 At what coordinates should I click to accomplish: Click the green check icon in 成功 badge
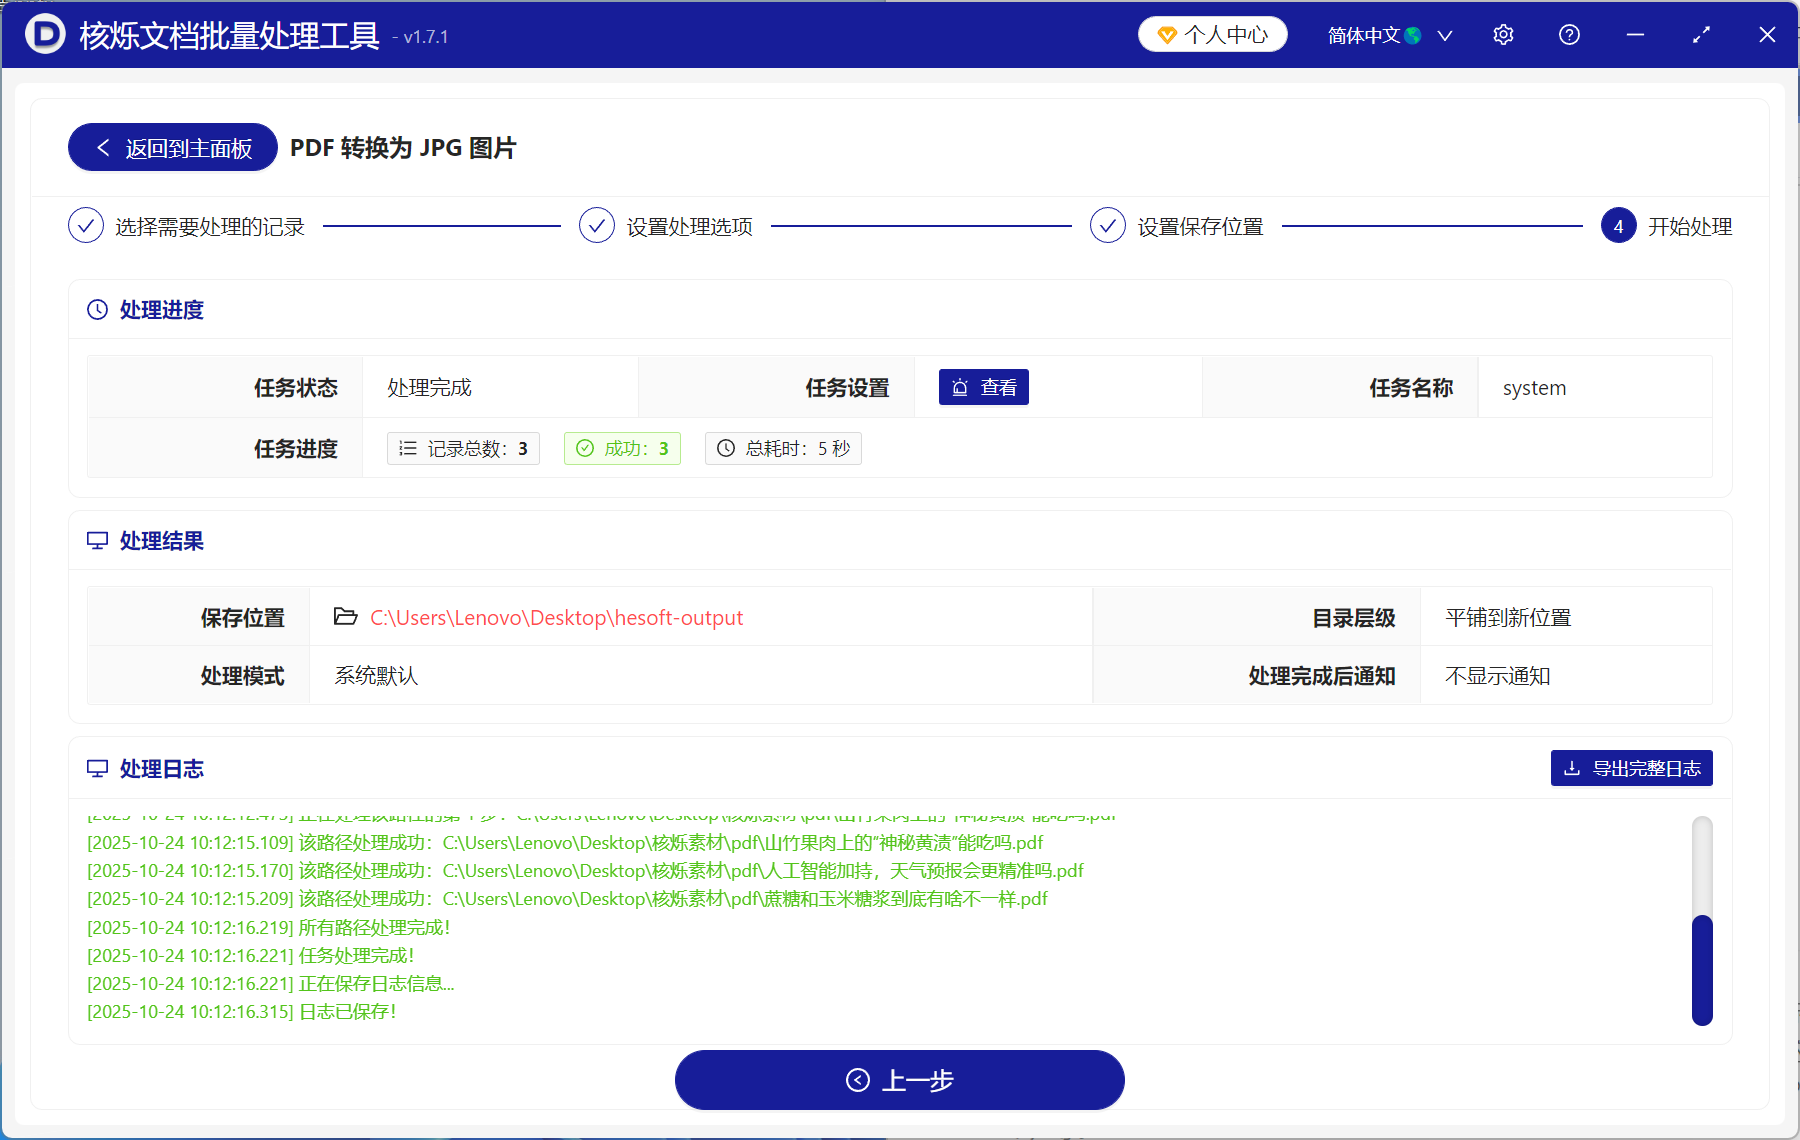click(585, 448)
